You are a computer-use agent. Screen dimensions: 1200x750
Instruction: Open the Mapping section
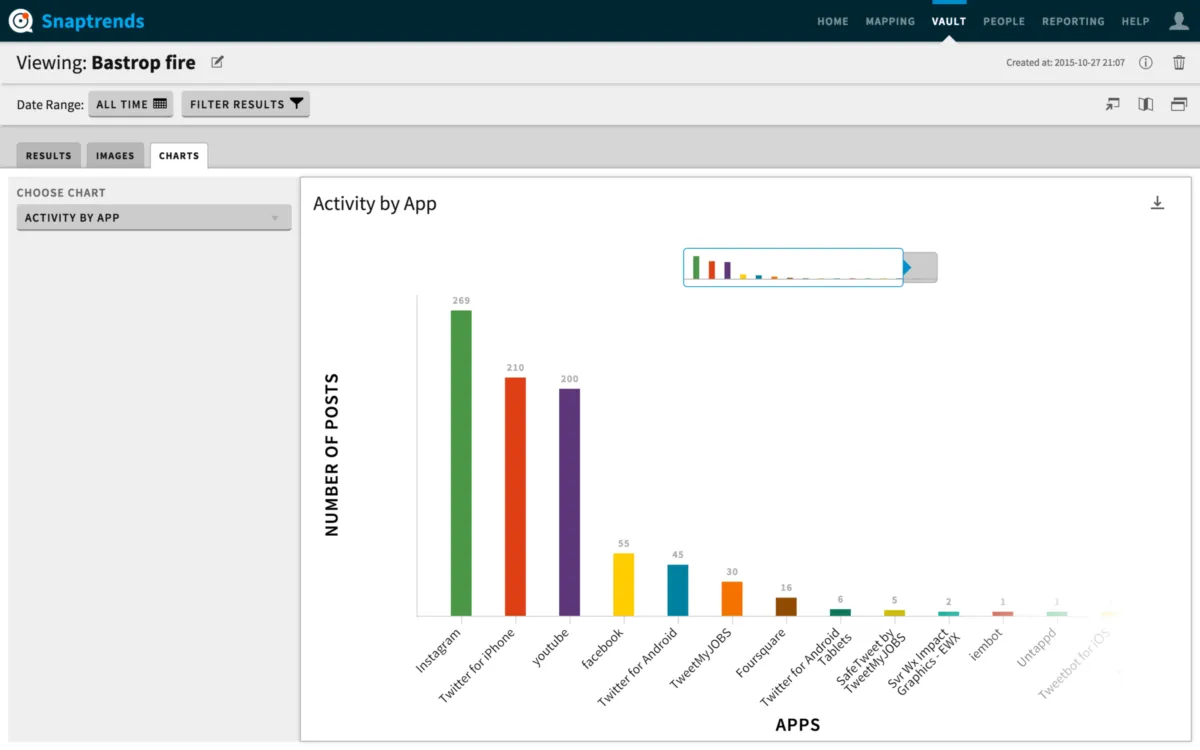click(x=889, y=21)
